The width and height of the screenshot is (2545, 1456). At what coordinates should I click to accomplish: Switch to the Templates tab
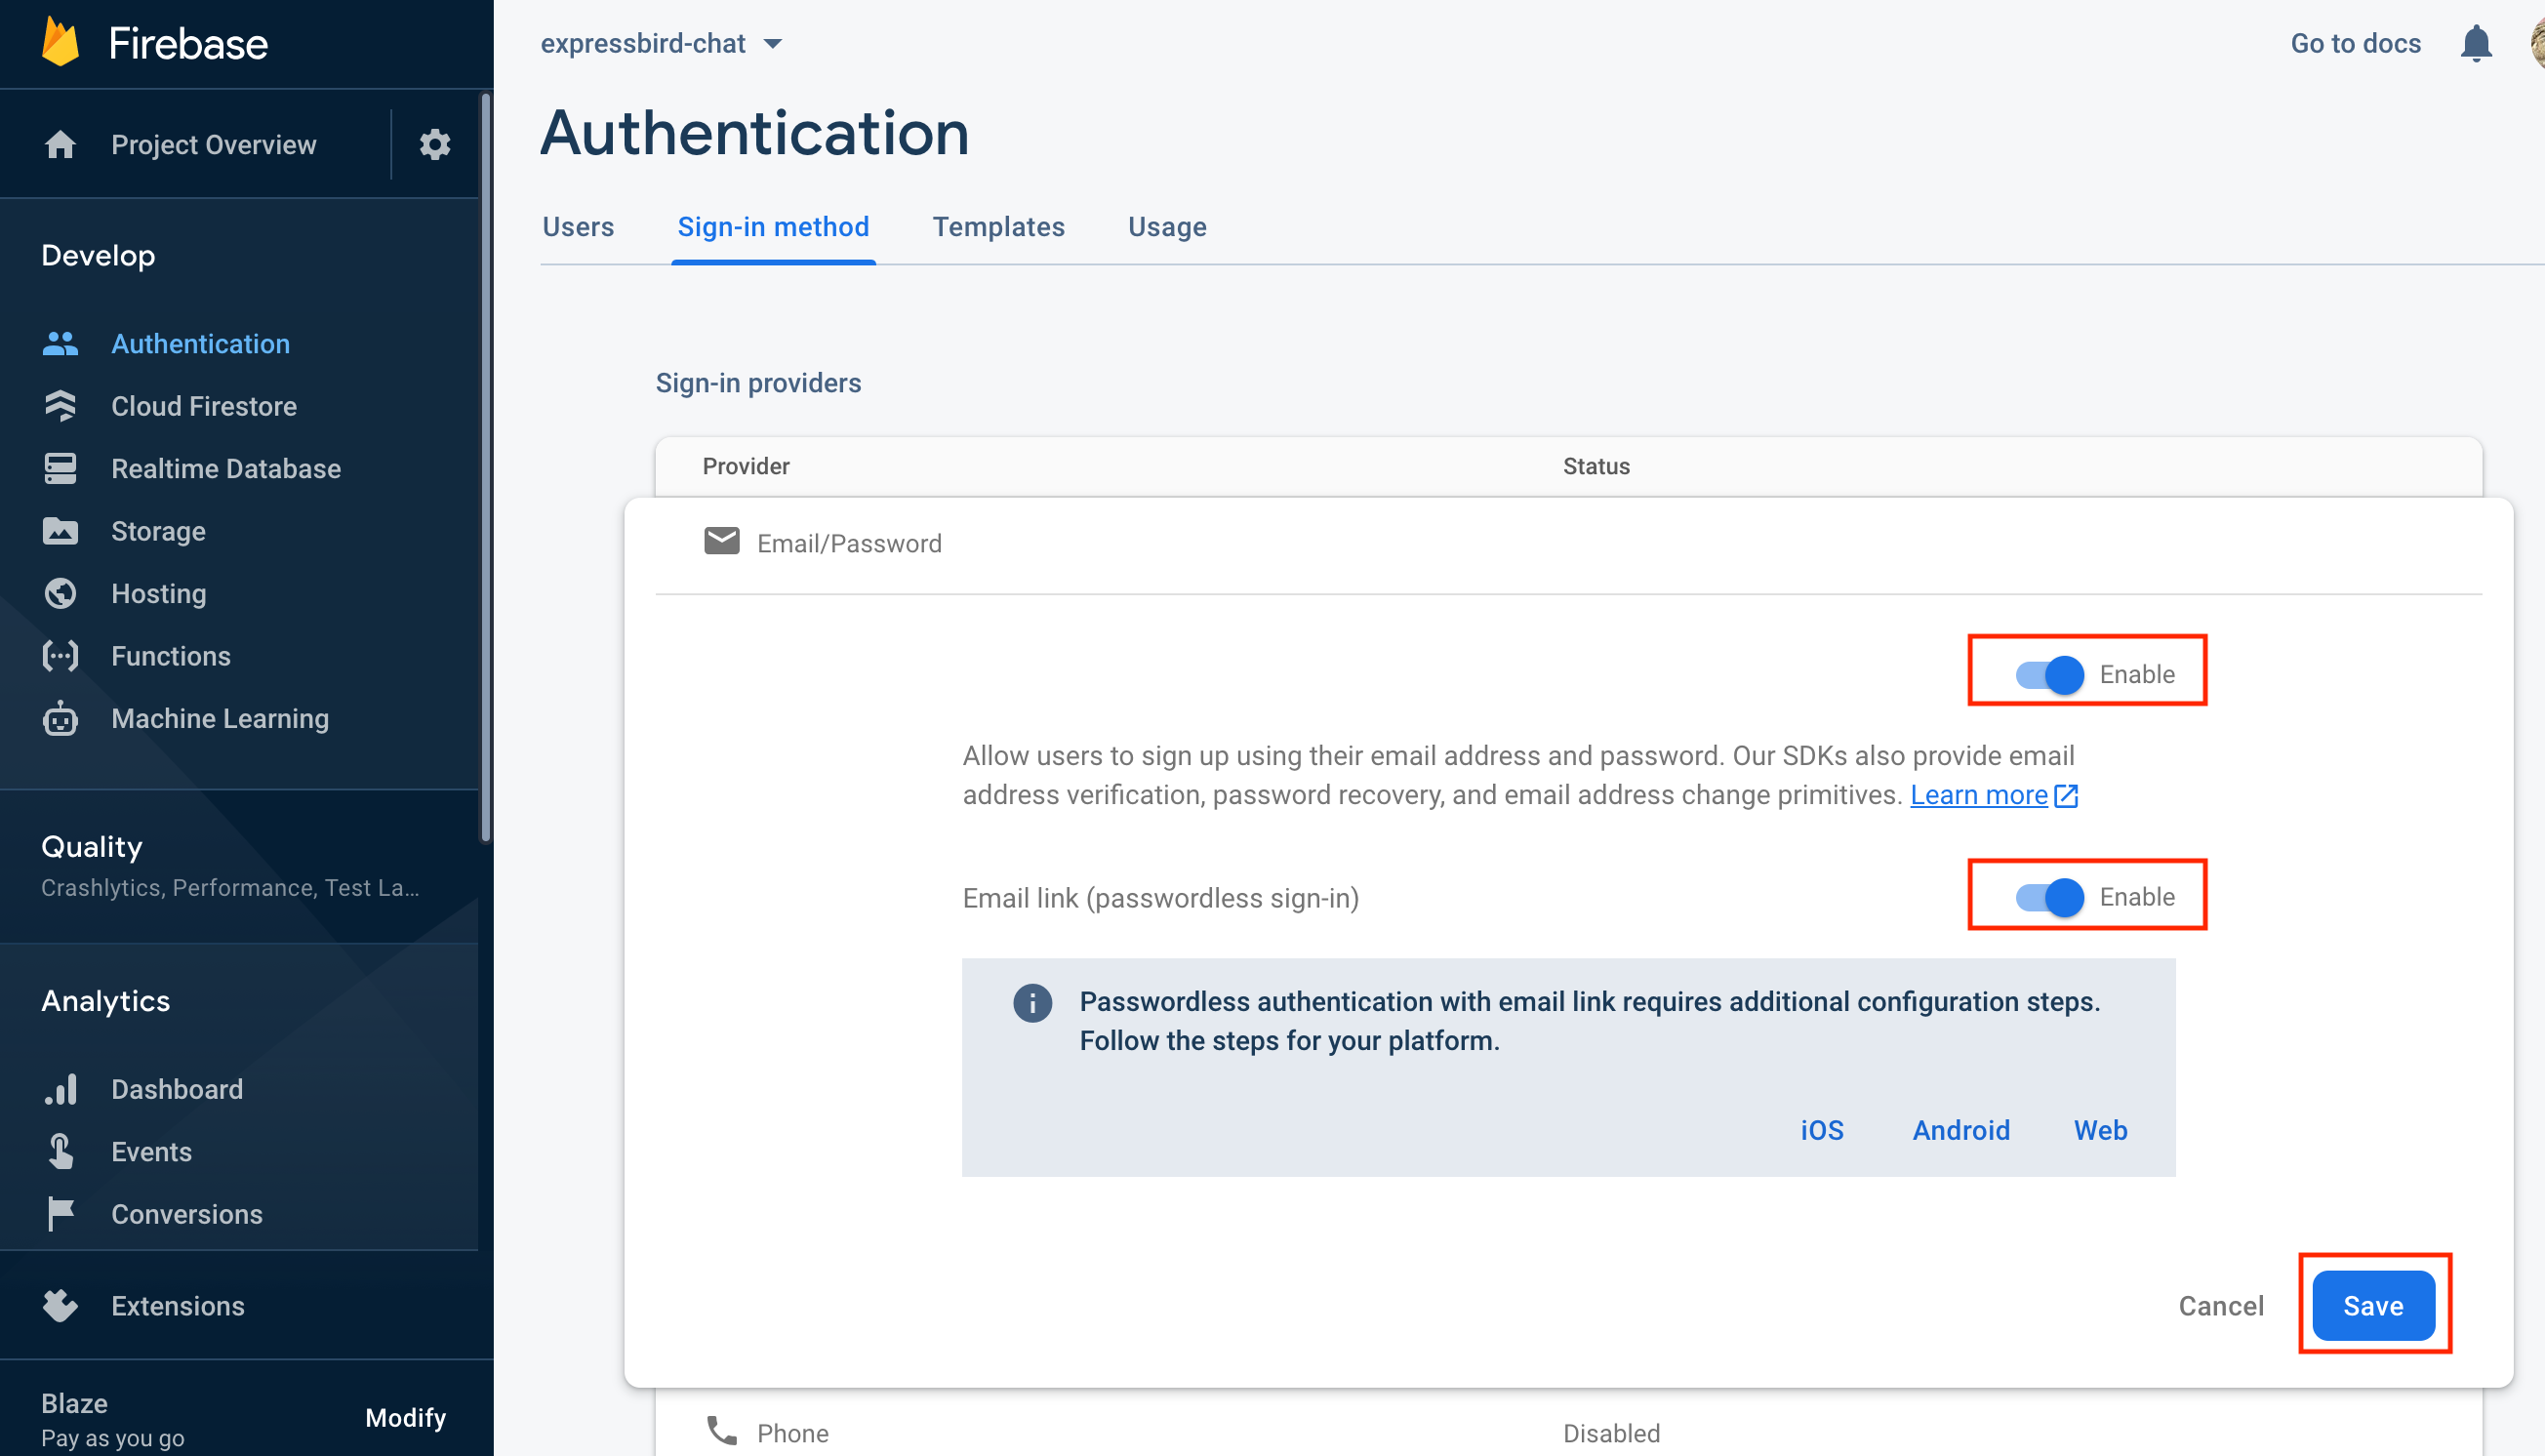(x=998, y=227)
